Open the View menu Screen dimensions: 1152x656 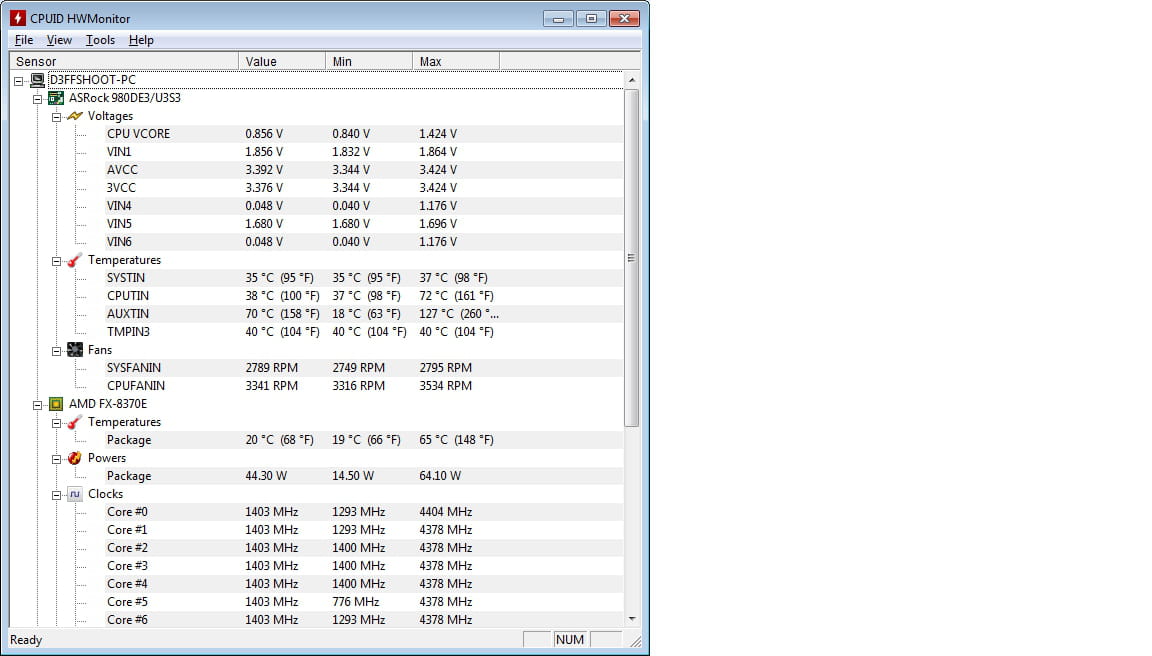[59, 40]
